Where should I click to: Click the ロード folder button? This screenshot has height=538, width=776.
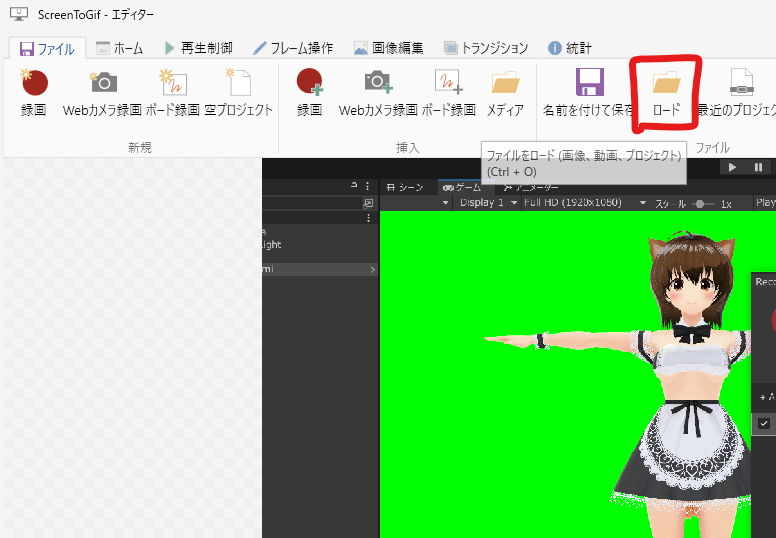click(x=666, y=93)
